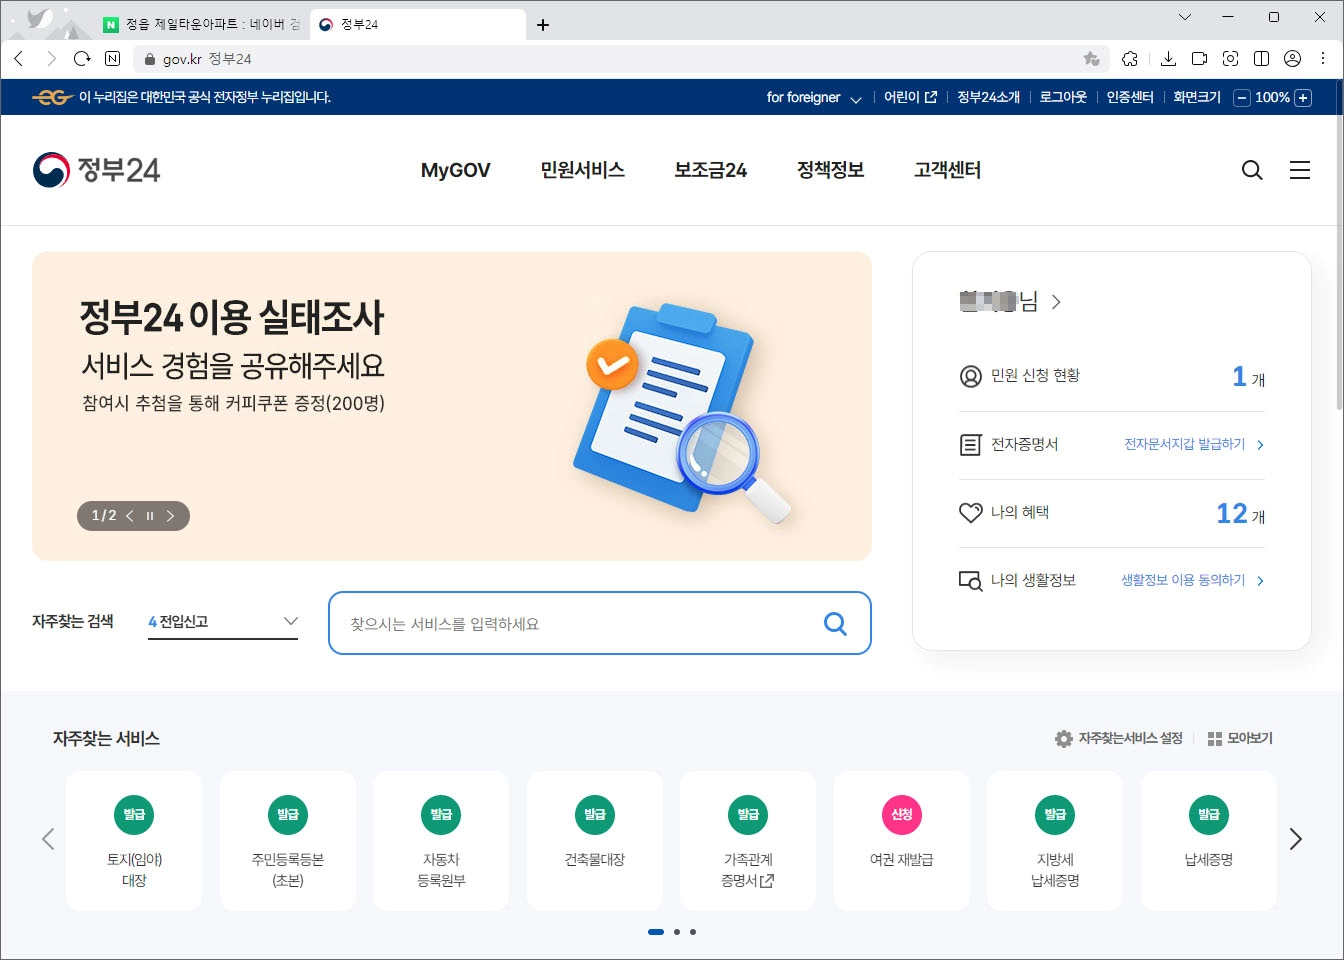This screenshot has height=960, width=1344.
Task: Click the 전자문서지갑 발급하기 link
Action: point(1184,444)
